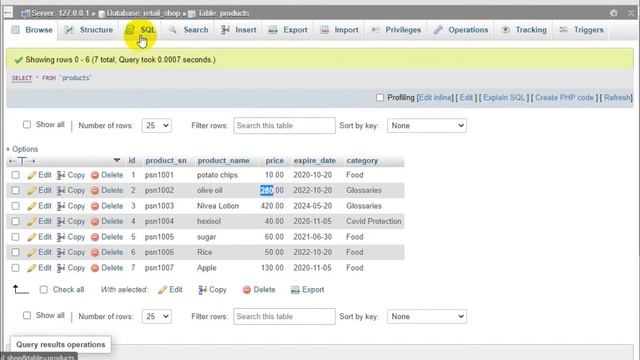The width and height of the screenshot is (640, 360).
Task: Switch to the Structure tab
Action: pos(89,30)
